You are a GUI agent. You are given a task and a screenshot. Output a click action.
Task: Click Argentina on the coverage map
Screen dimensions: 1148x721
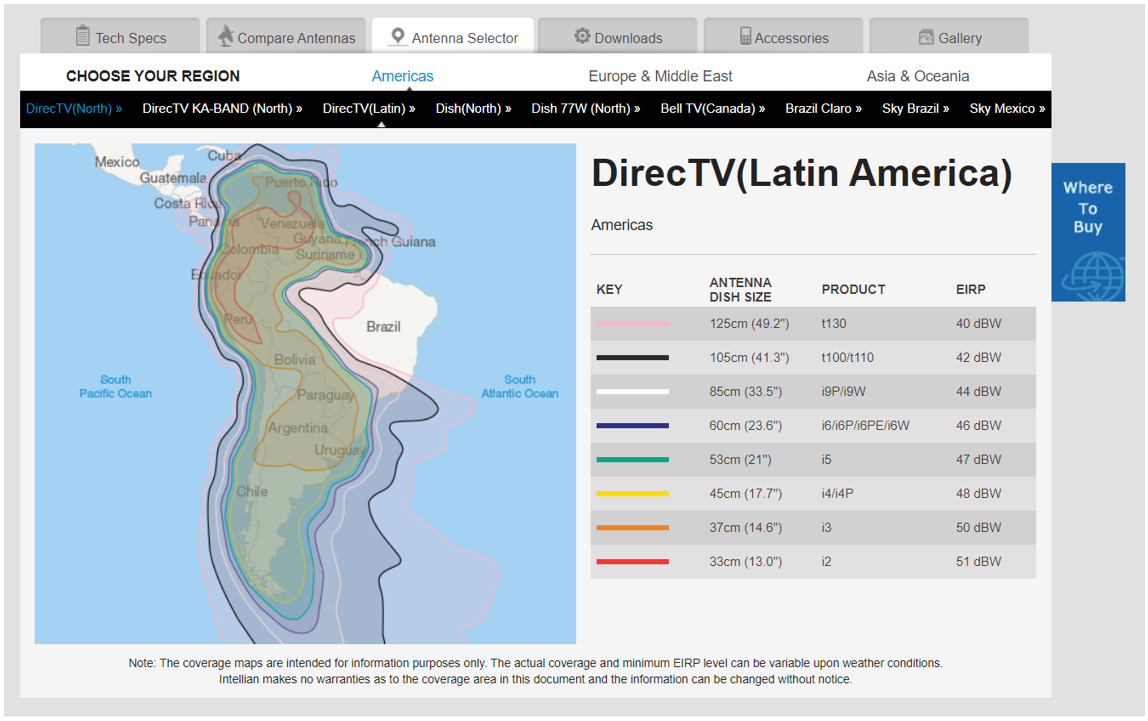click(297, 427)
